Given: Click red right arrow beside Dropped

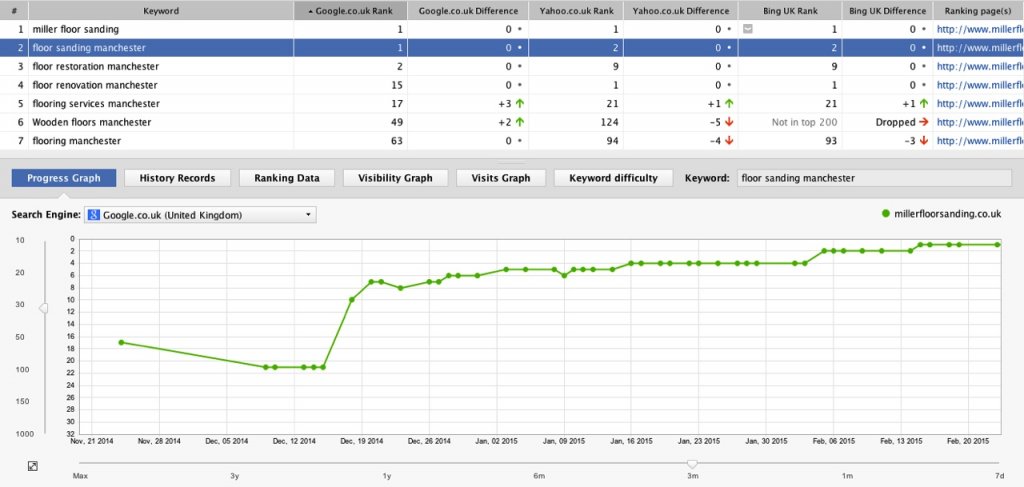Looking at the screenshot, I should coord(923,122).
